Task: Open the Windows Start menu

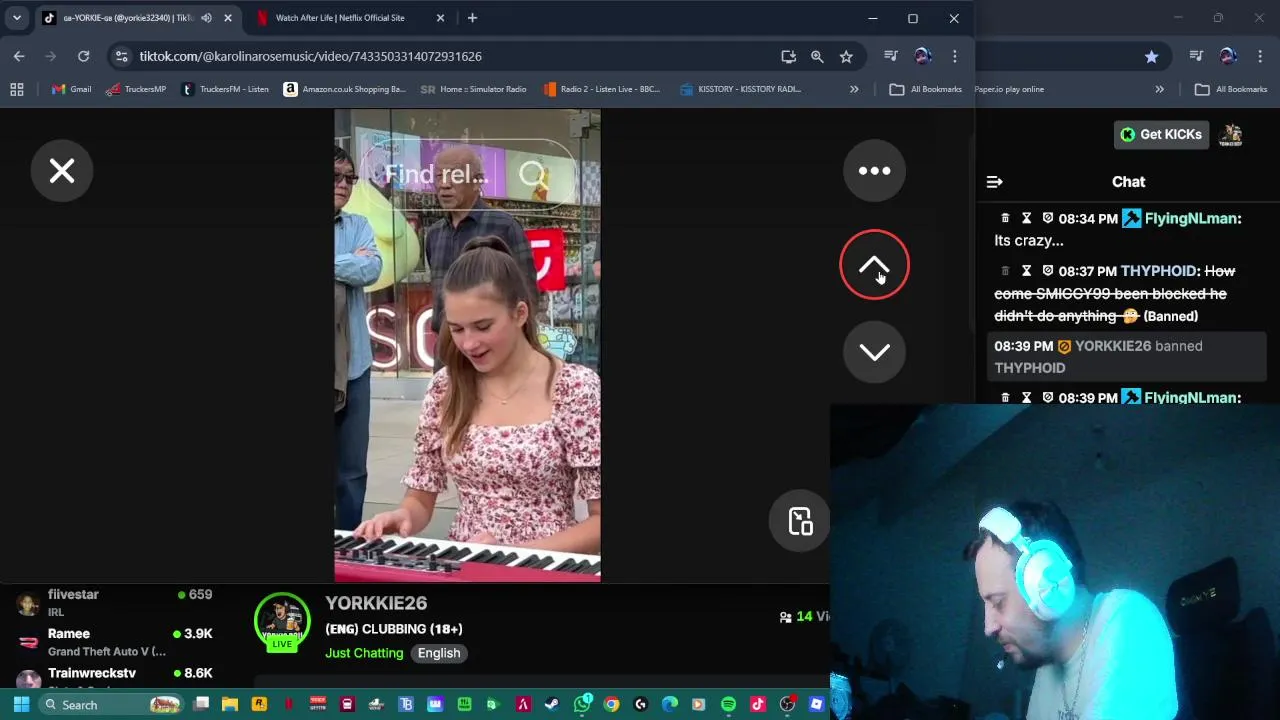Action: (21, 704)
